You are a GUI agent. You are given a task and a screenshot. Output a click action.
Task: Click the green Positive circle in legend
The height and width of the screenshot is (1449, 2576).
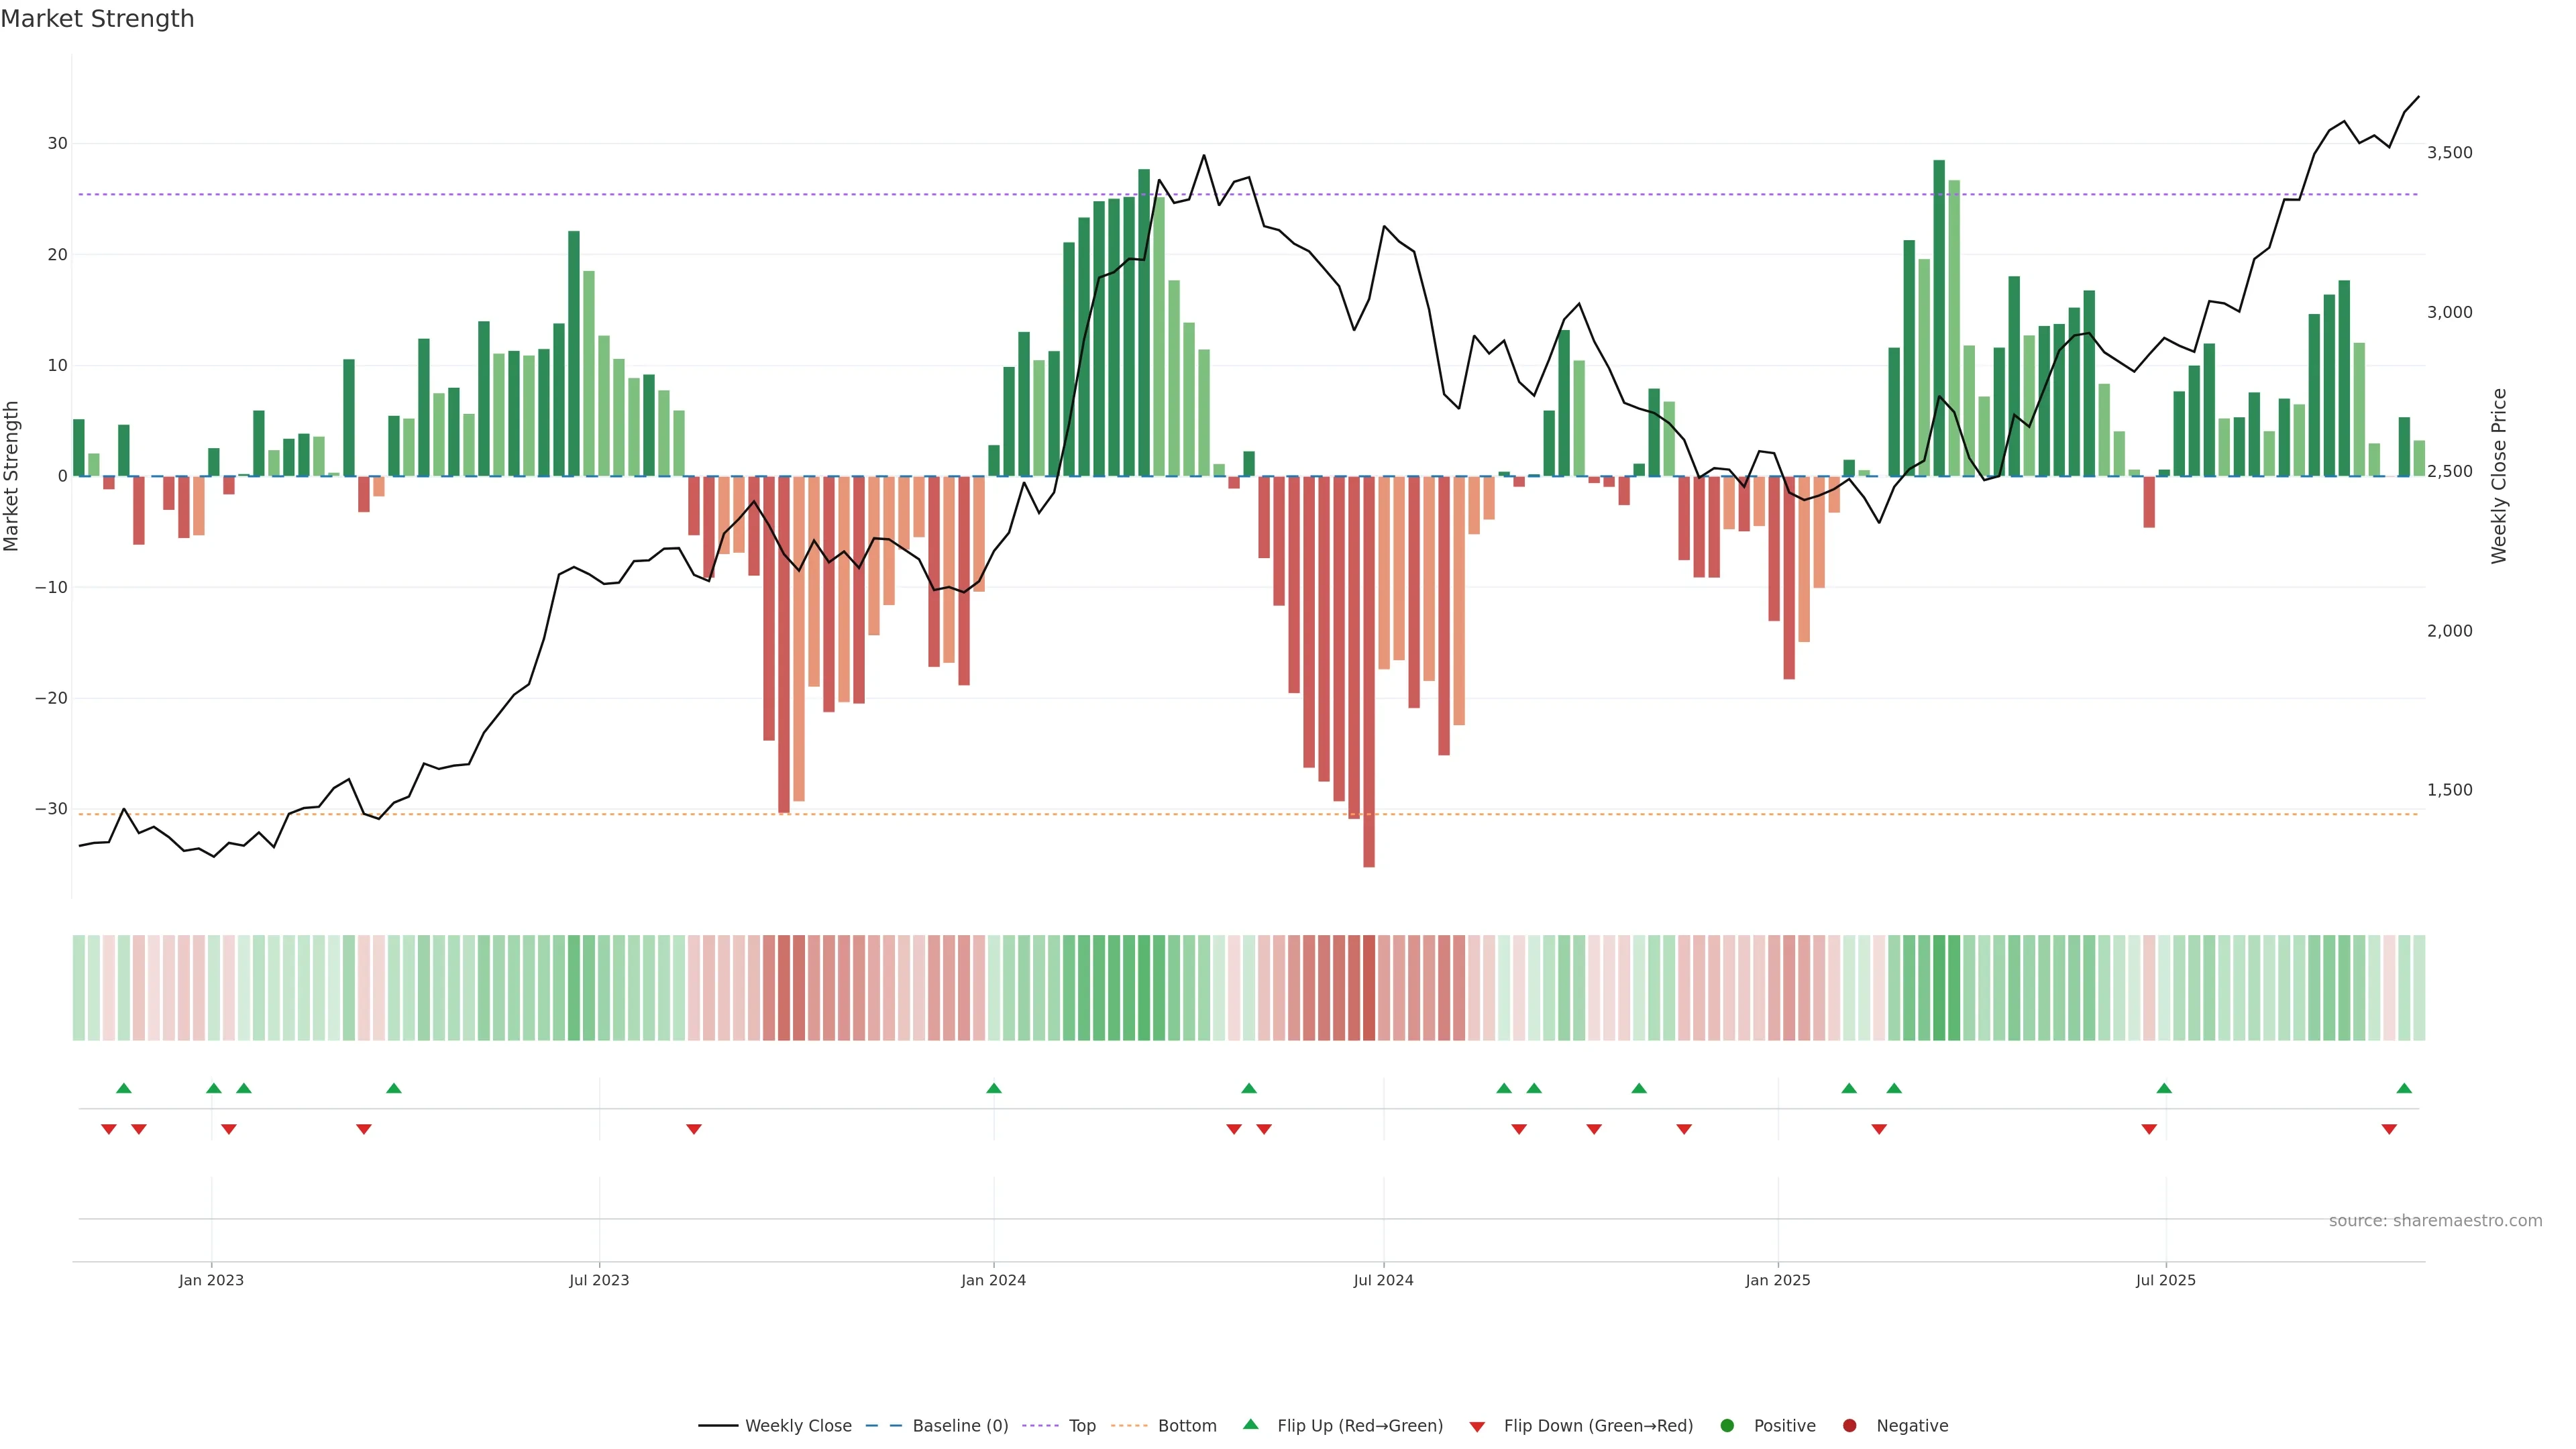tap(1727, 1426)
